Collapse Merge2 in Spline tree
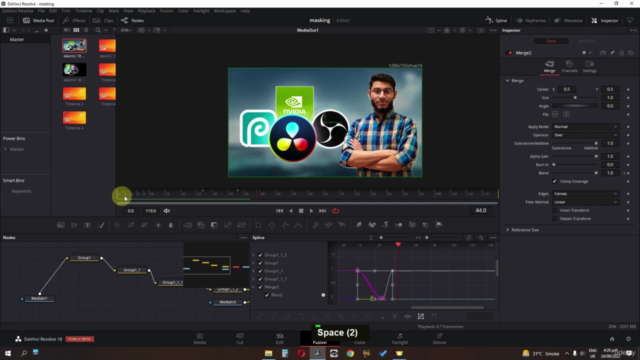 pos(253,287)
